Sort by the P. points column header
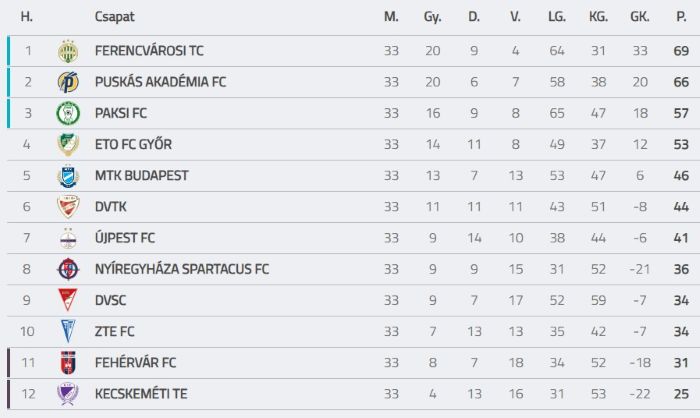The width and height of the screenshot is (700, 418). pos(681,17)
